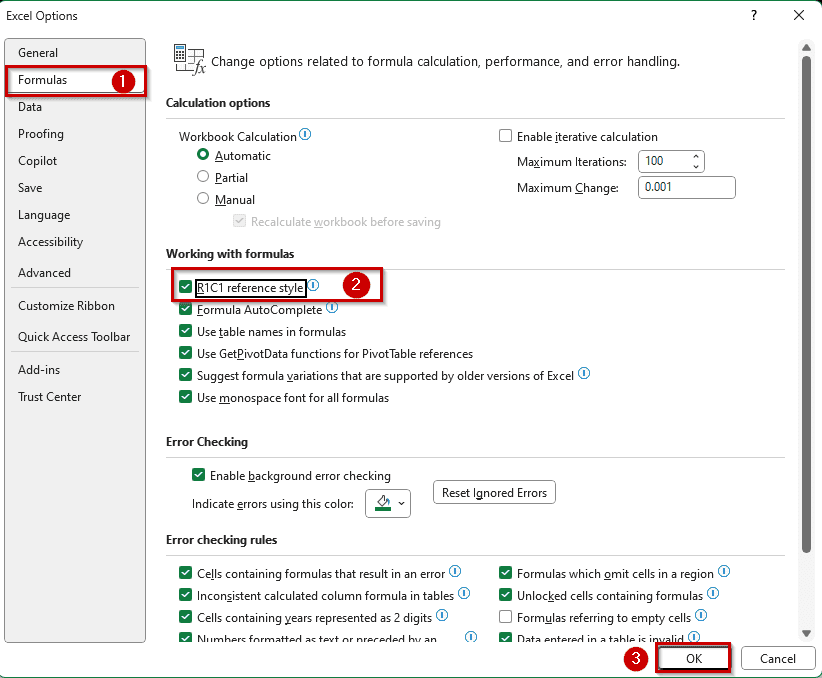Decrease Maximum Iterations with spinner down arrow

pyautogui.click(x=697, y=166)
